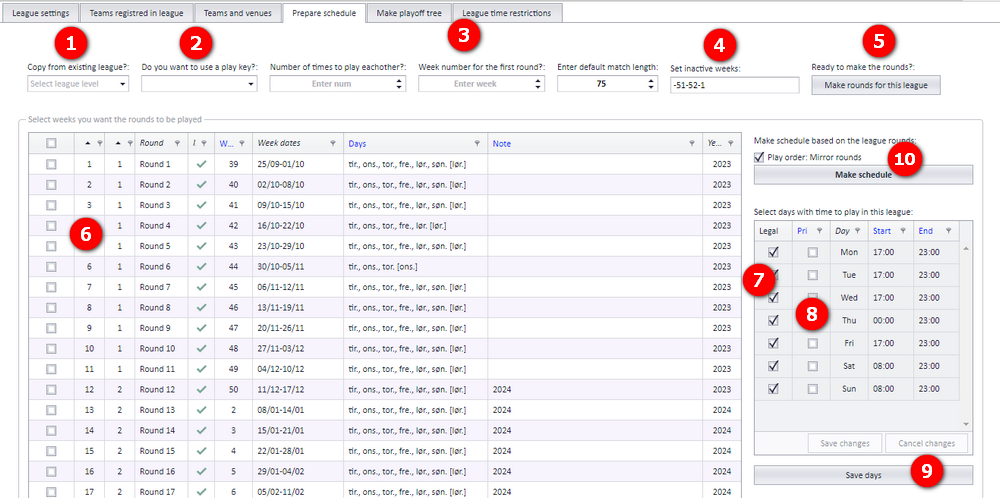Image resolution: width=1000 pixels, height=498 pixels.
Task: Click the week number 48 cell
Action: 233,348
